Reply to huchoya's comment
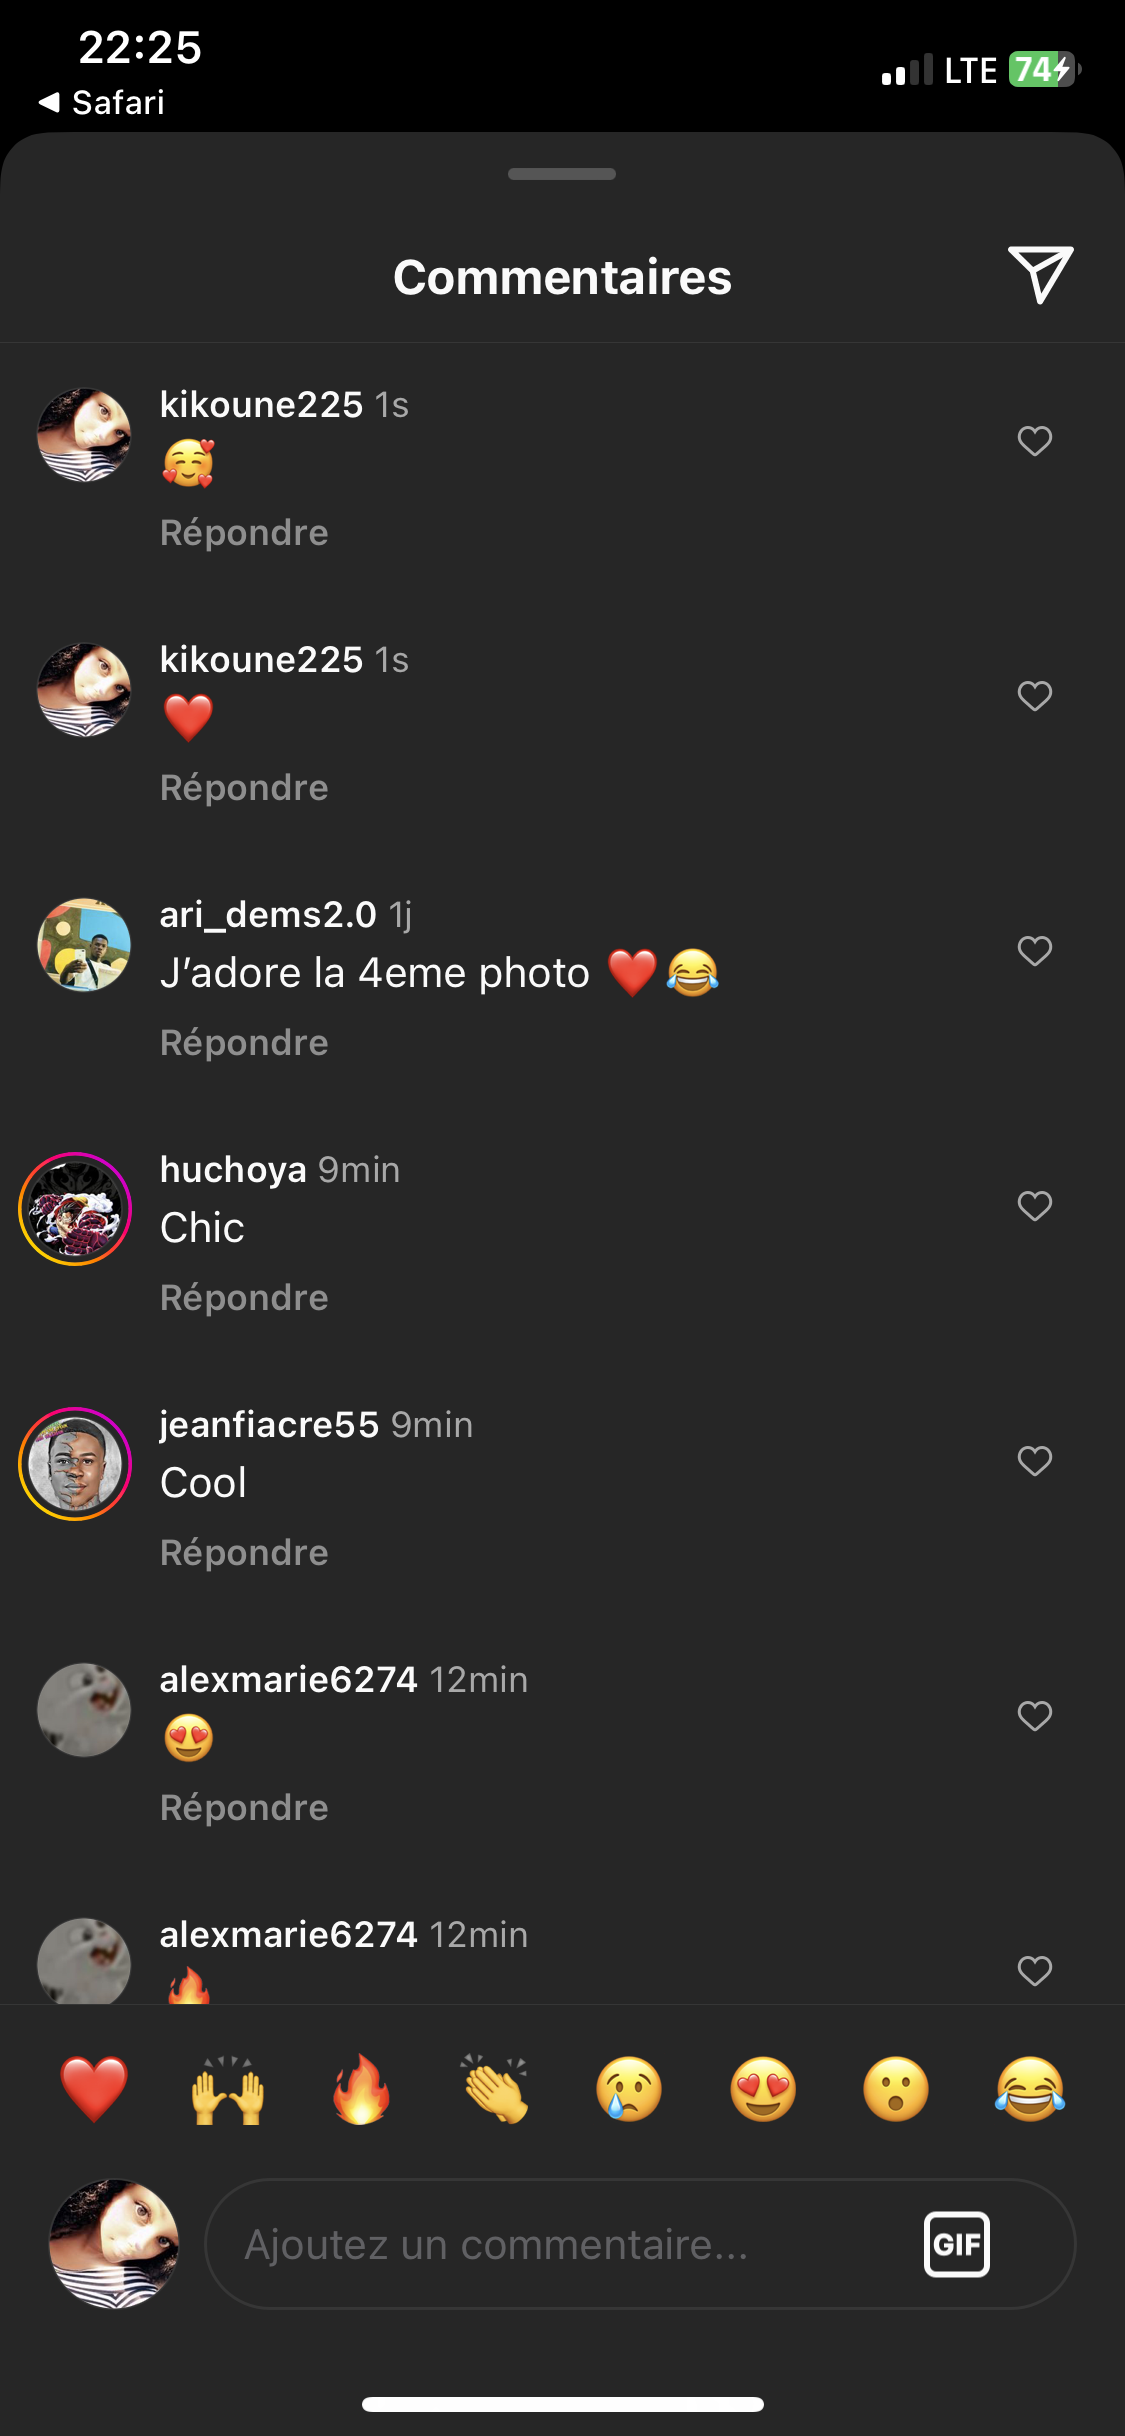This screenshot has width=1125, height=2436. (x=244, y=1298)
